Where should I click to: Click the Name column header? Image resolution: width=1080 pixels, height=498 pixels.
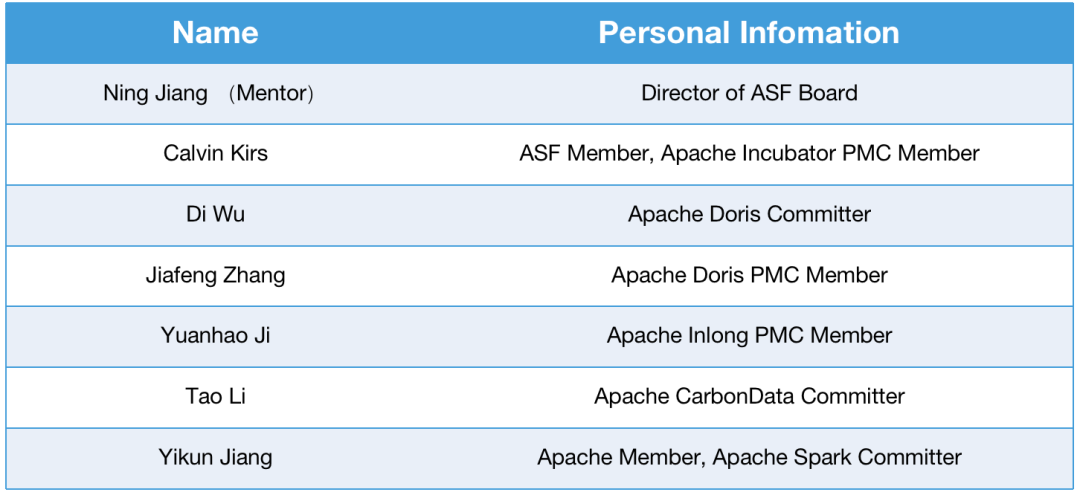tap(215, 33)
